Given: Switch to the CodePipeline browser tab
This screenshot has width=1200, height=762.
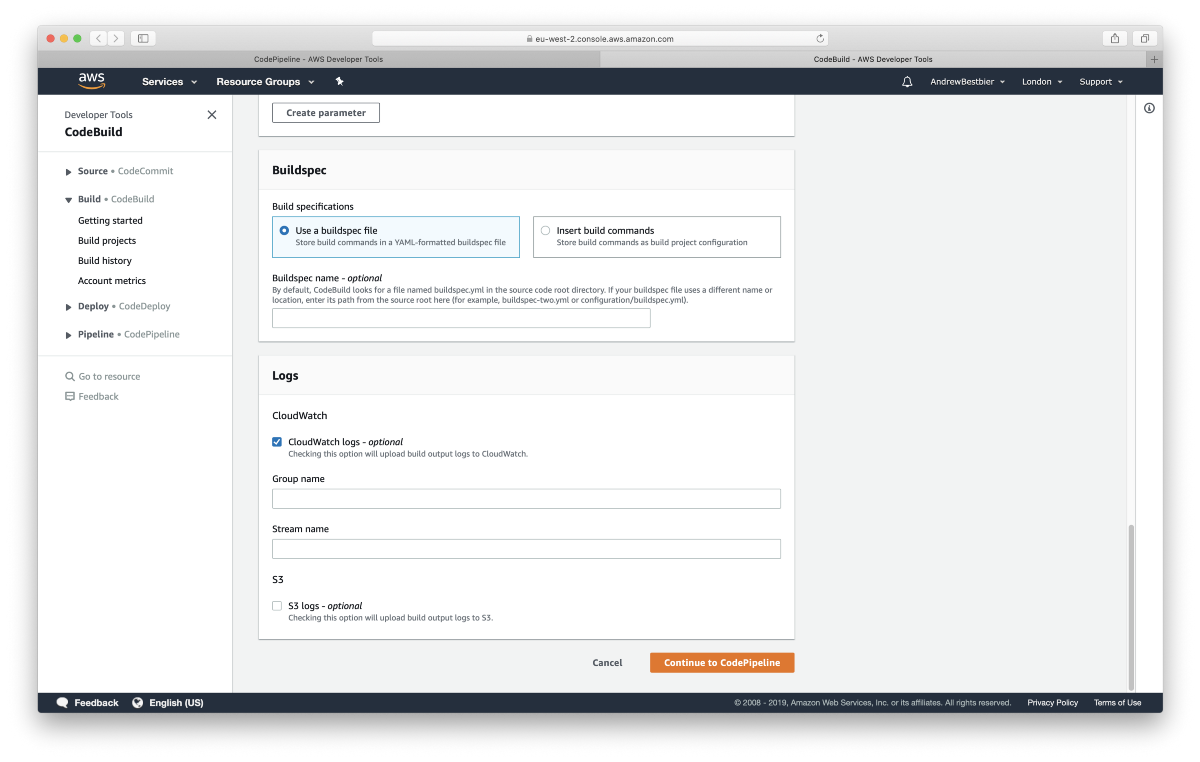Looking at the screenshot, I should coord(319,59).
